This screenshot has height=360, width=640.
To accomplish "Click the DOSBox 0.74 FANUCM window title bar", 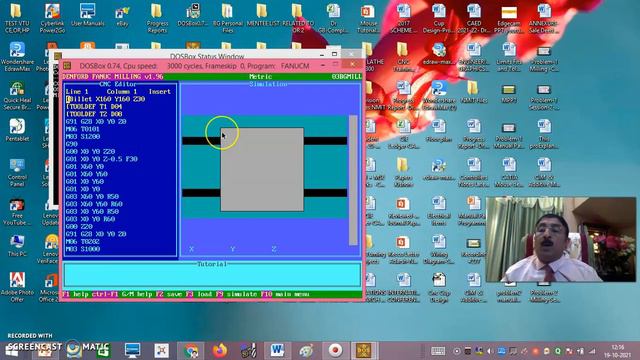I will click(x=194, y=66).
